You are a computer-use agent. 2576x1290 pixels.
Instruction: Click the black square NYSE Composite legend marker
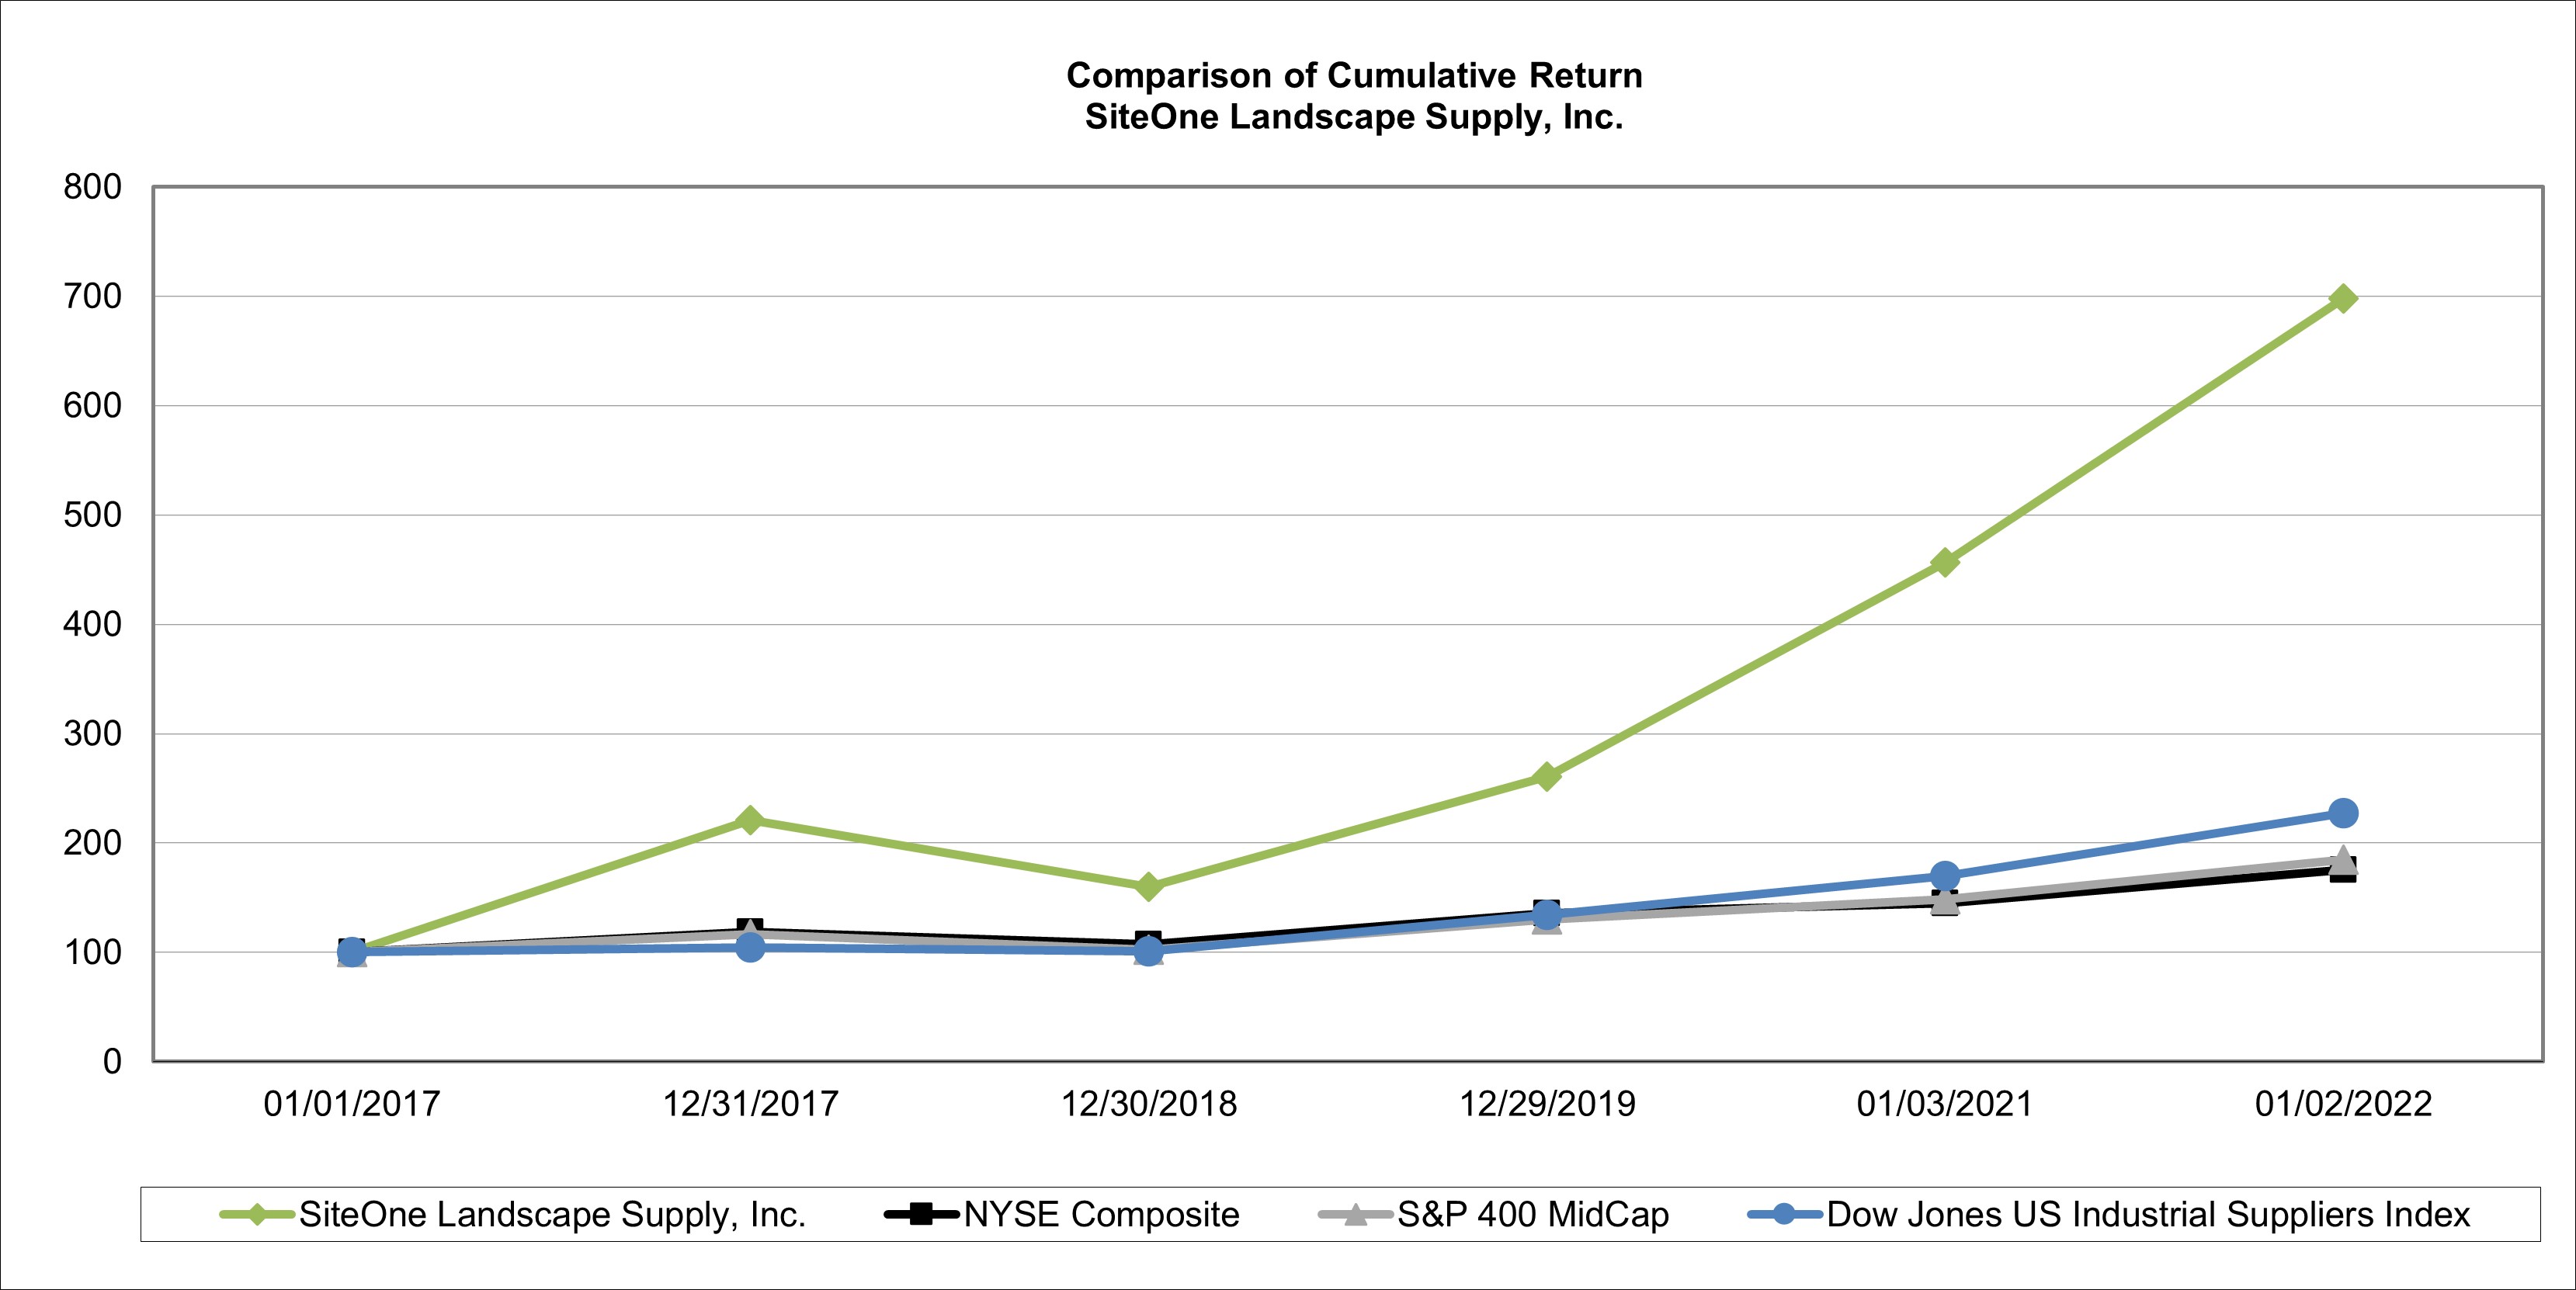point(922,1215)
